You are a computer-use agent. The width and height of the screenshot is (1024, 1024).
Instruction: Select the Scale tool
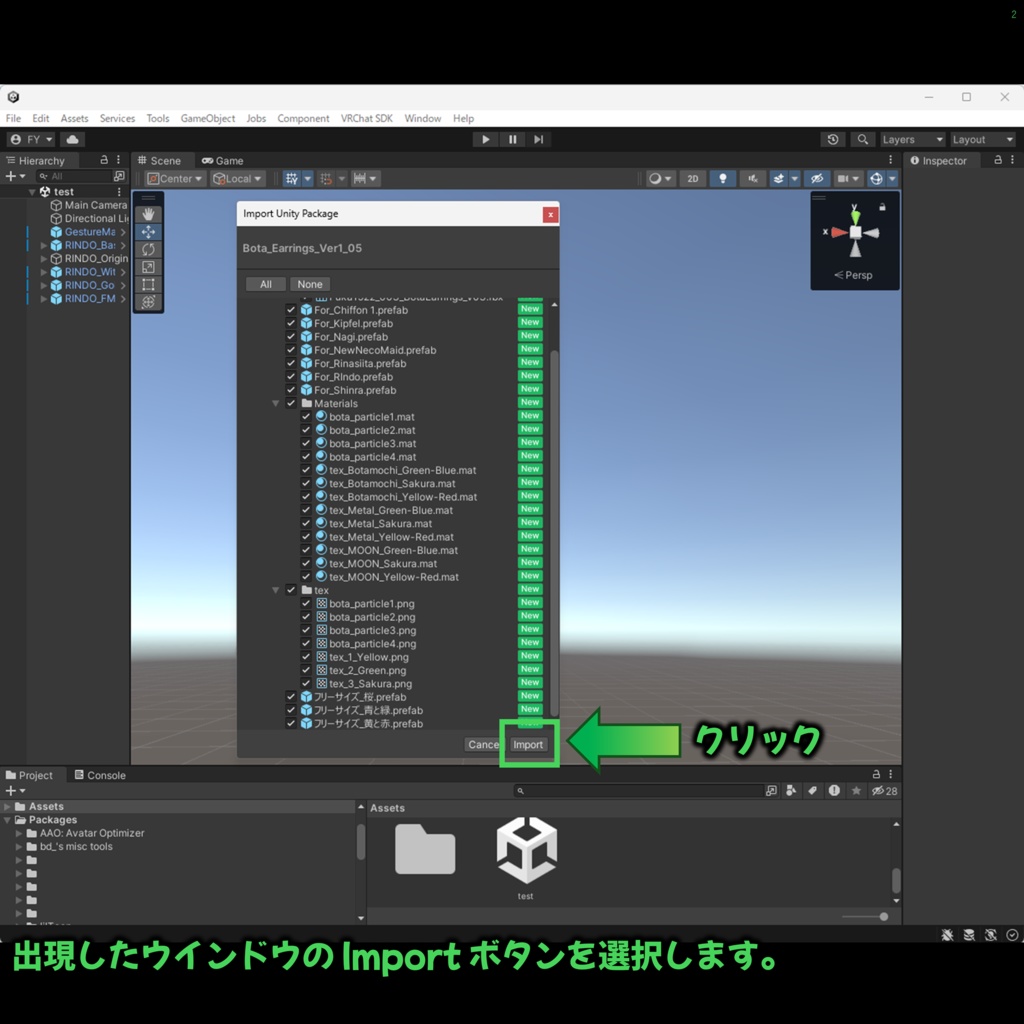tap(148, 267)
